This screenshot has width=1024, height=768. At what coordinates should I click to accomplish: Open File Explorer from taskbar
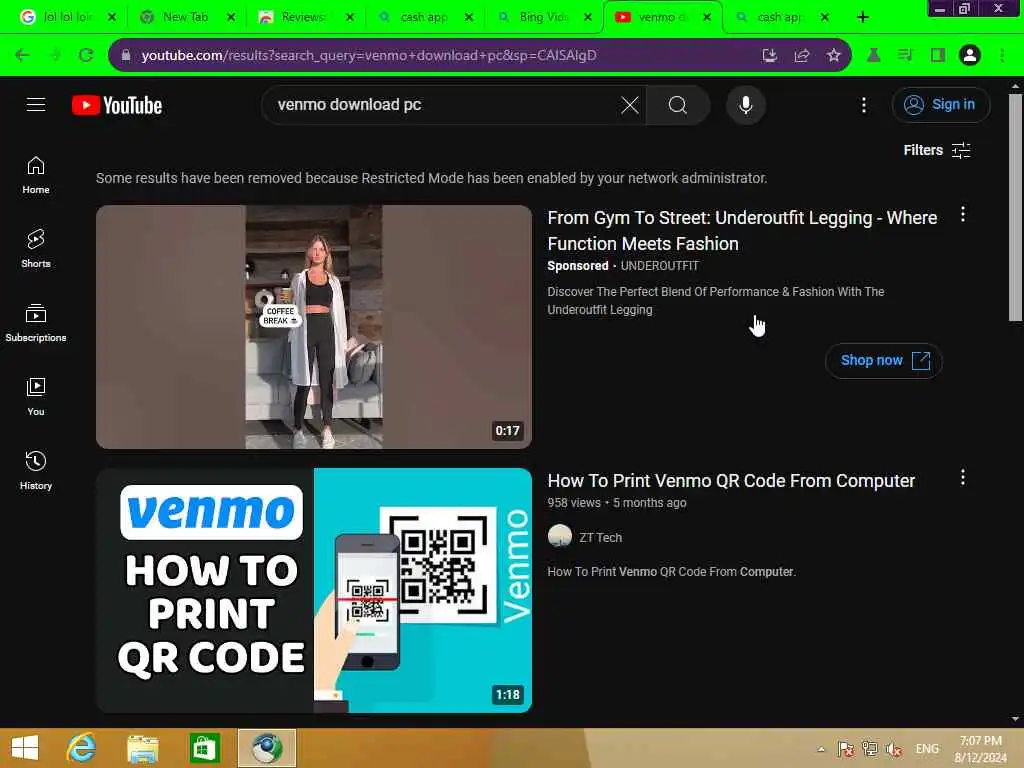(142, 748)
